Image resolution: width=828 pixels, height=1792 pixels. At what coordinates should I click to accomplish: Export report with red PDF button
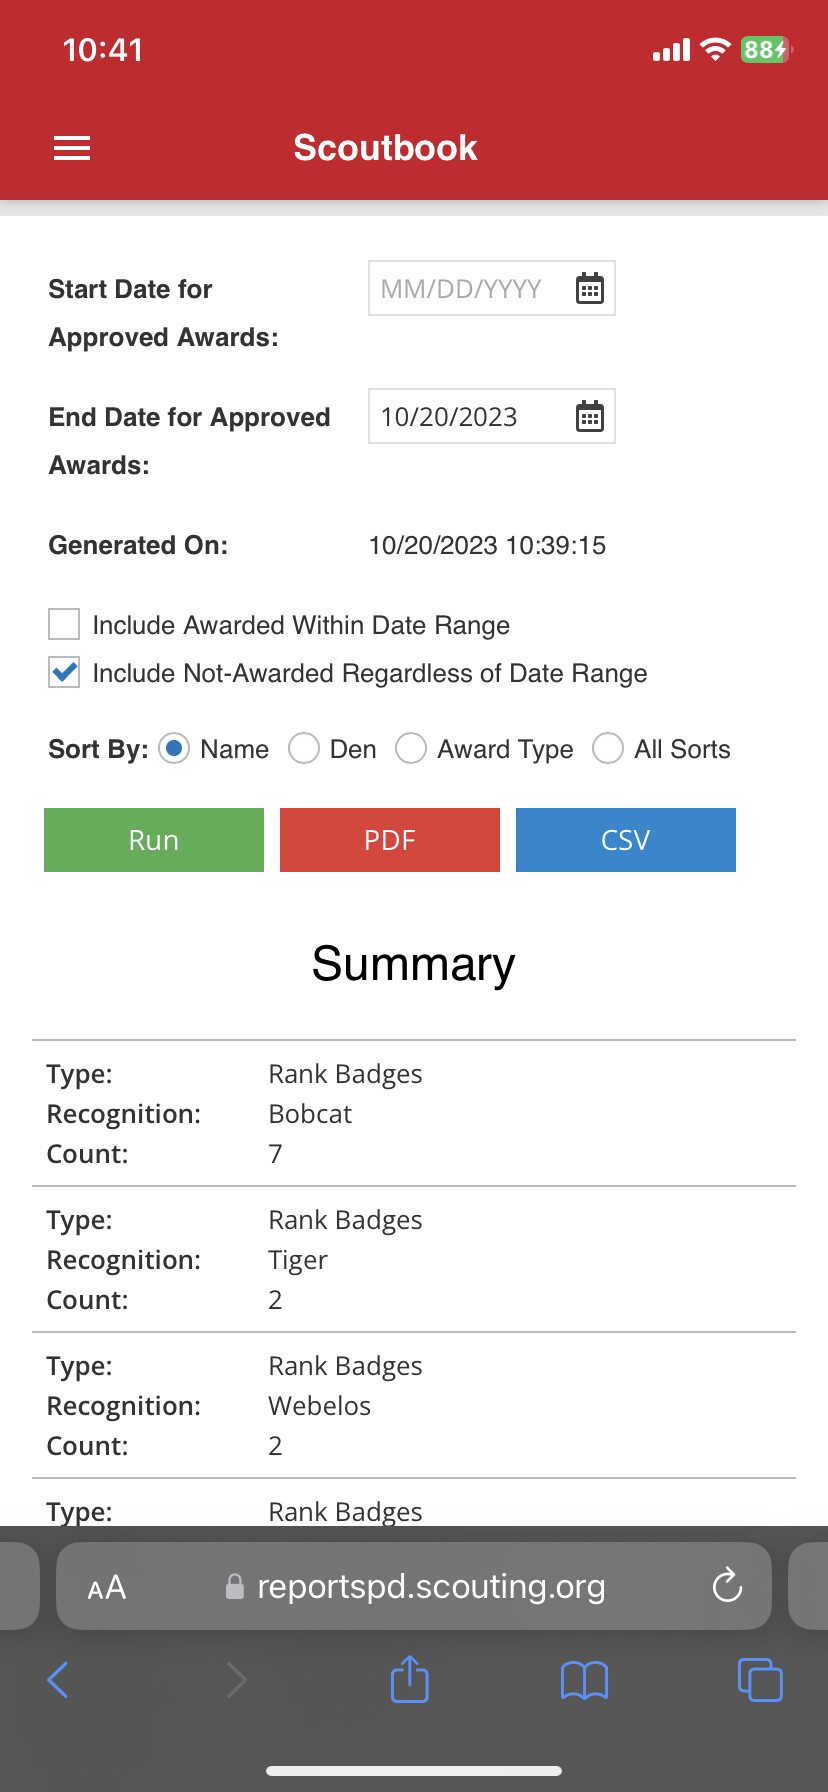390,840
